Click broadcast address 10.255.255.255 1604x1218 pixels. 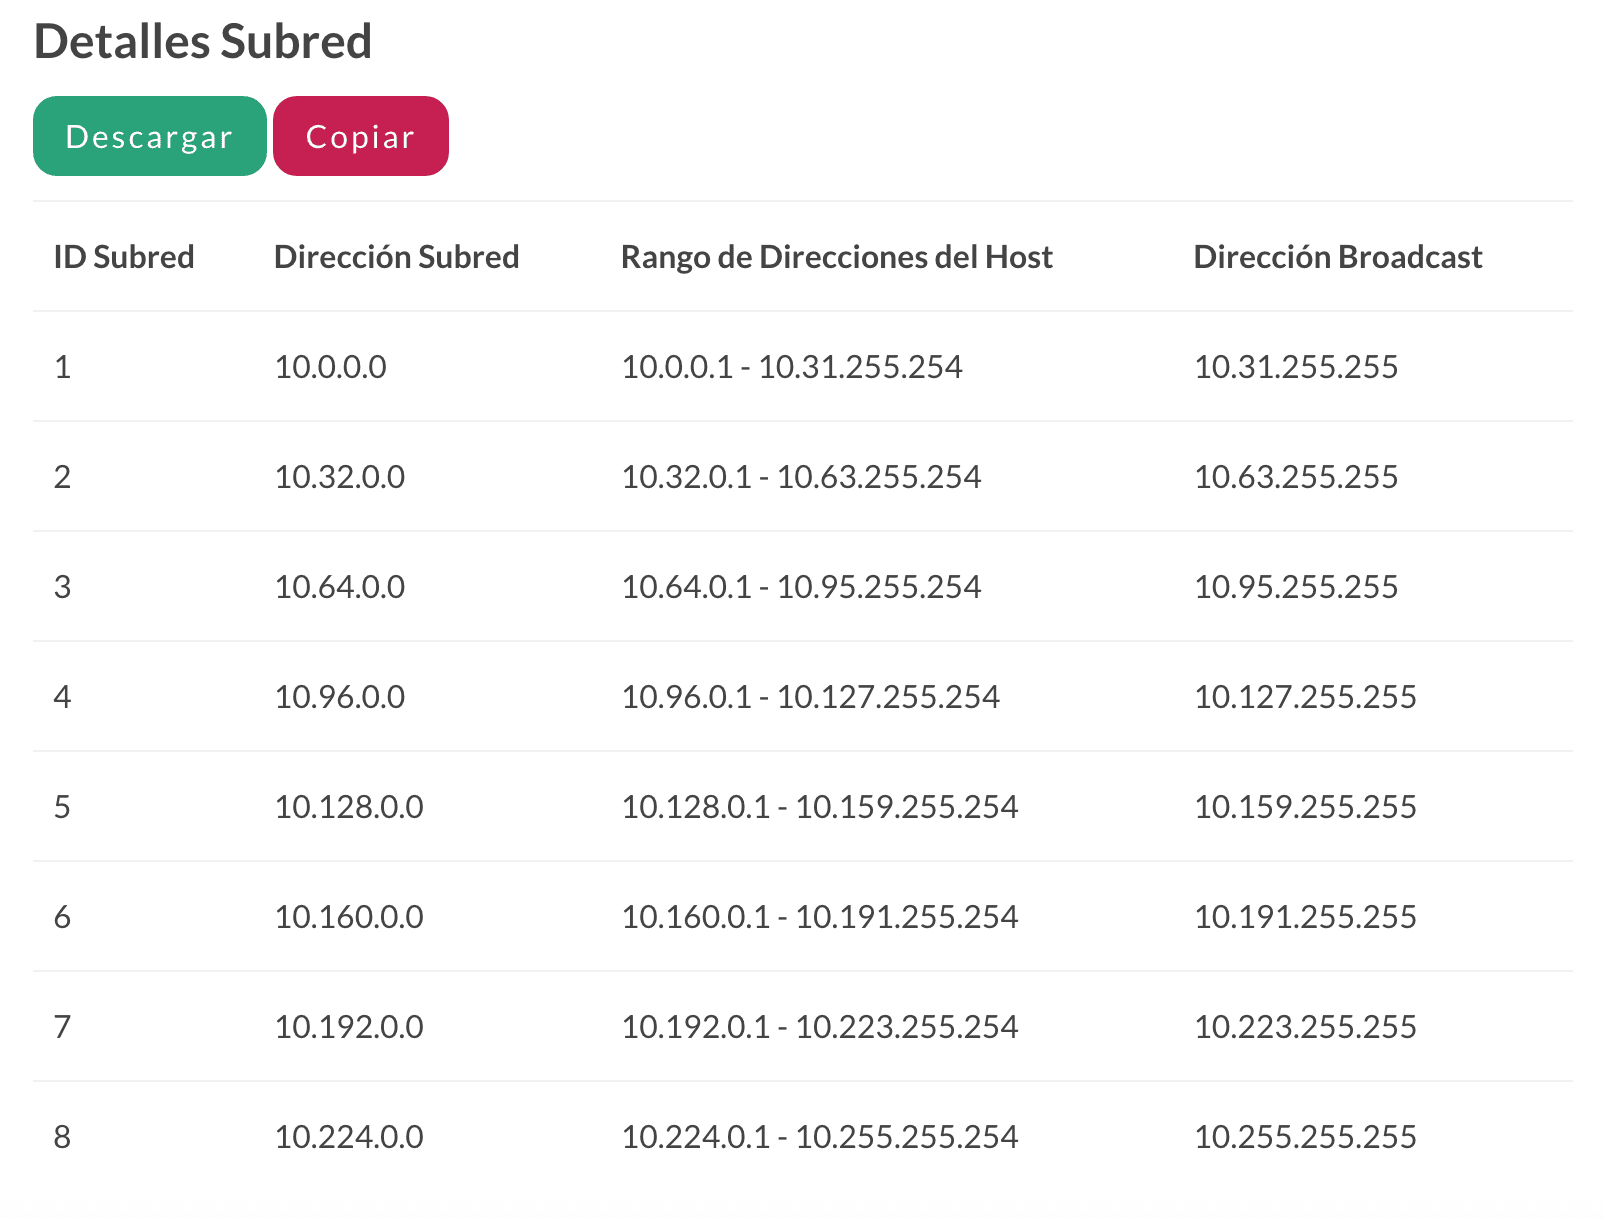coord(1304,1137)
